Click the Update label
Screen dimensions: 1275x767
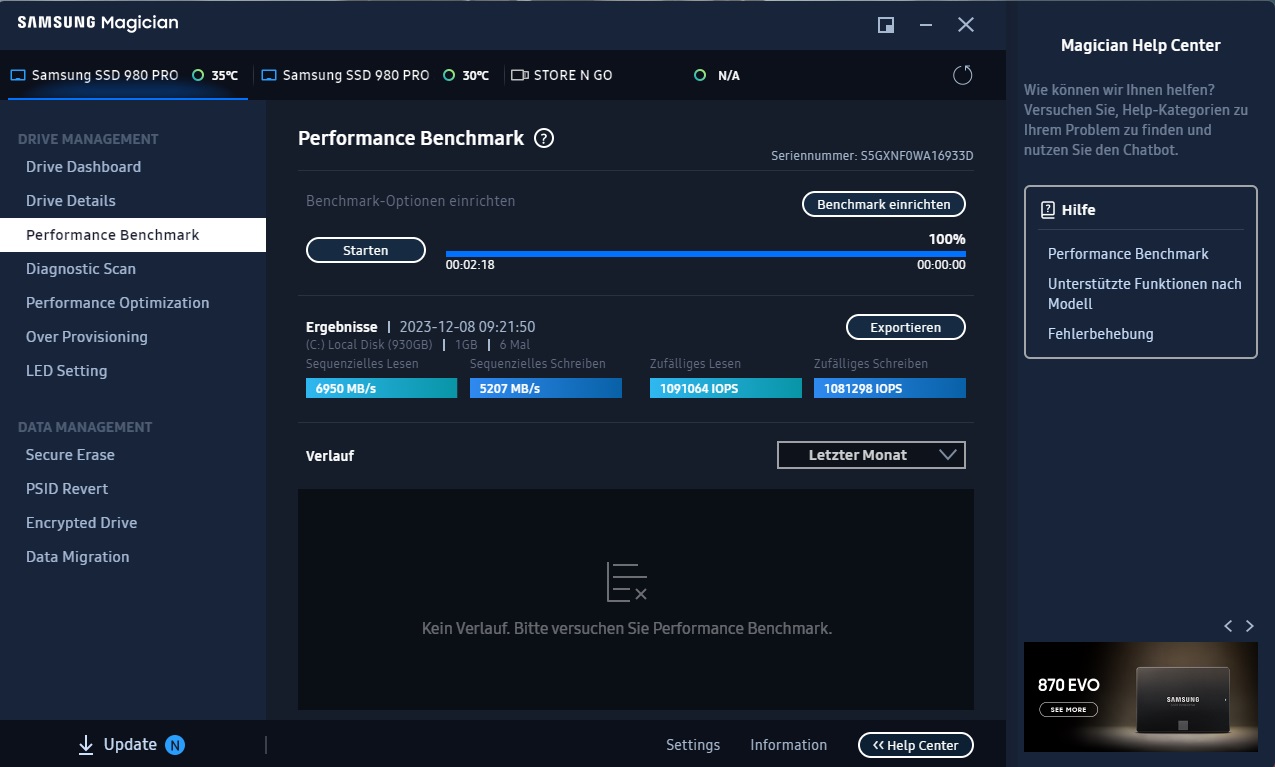[130, 745]
